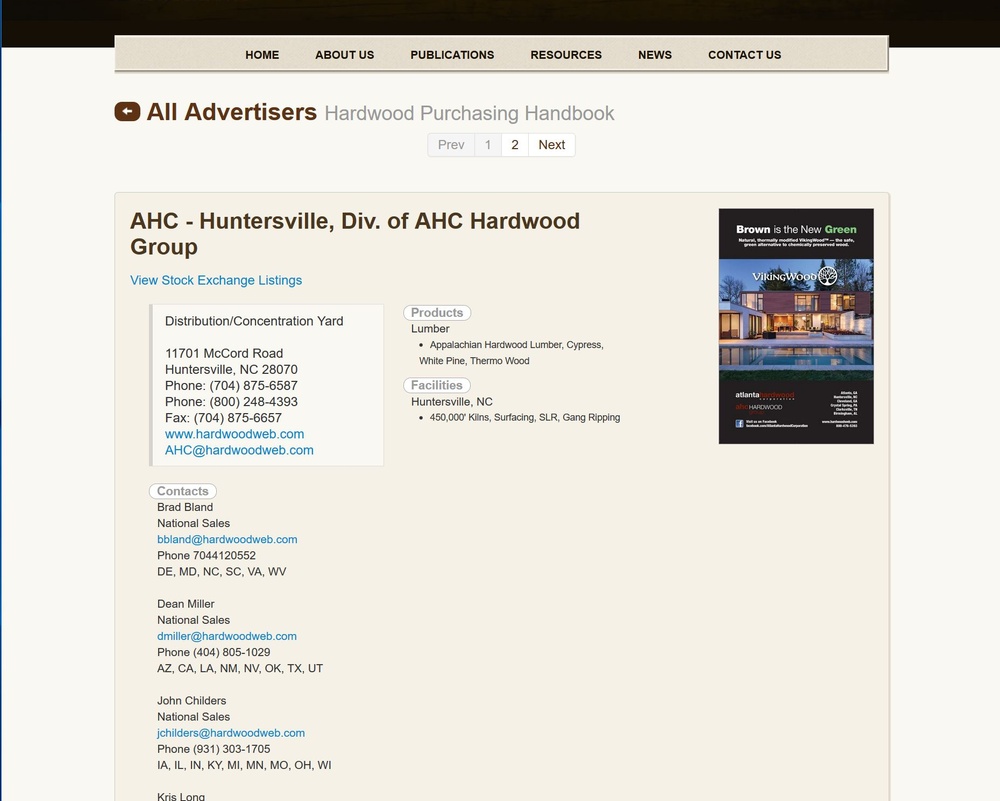Click the Prev pagination button

click(451, 145)
